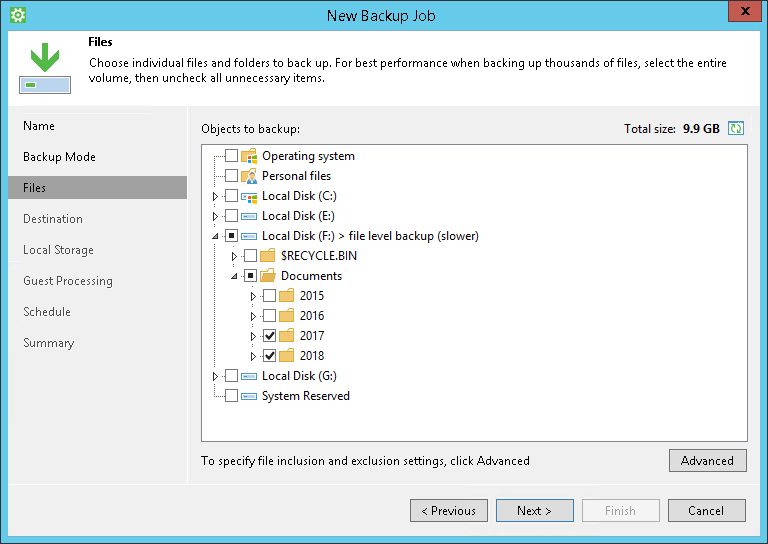Select the Documents folder label
The height and width of the screenshot is (544, 768).
[x=311, y=276]
